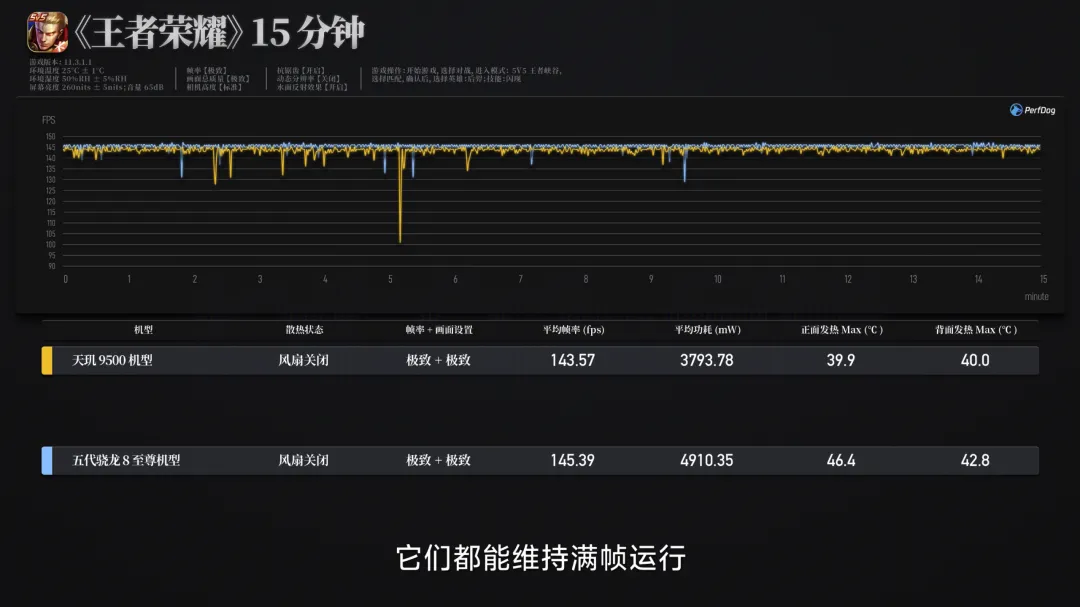The height and width of the screenshot is (607, 1080).
Task: Click the 五代骁龙 8 至尊机型 row label
Action: (x=126, y=460)
